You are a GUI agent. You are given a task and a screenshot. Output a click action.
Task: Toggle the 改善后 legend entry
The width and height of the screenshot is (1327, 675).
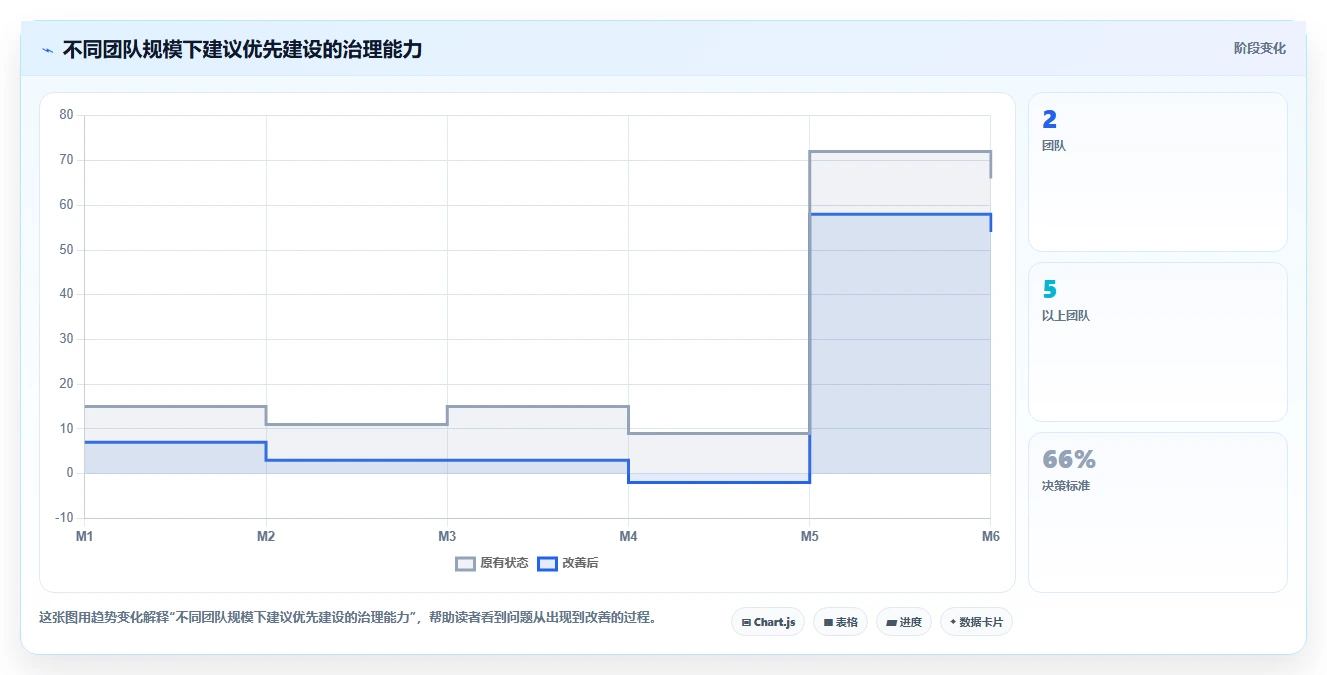[568, 563]
